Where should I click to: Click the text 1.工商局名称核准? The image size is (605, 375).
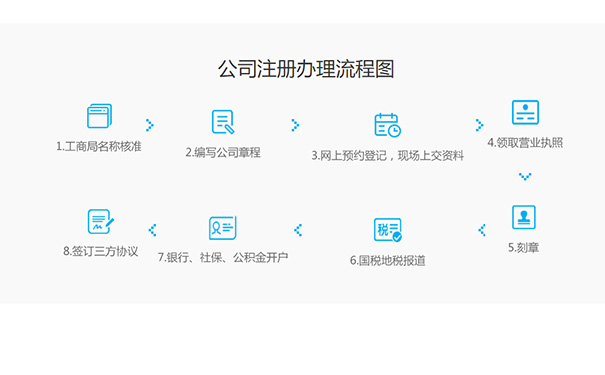click(x=99, y=146)
